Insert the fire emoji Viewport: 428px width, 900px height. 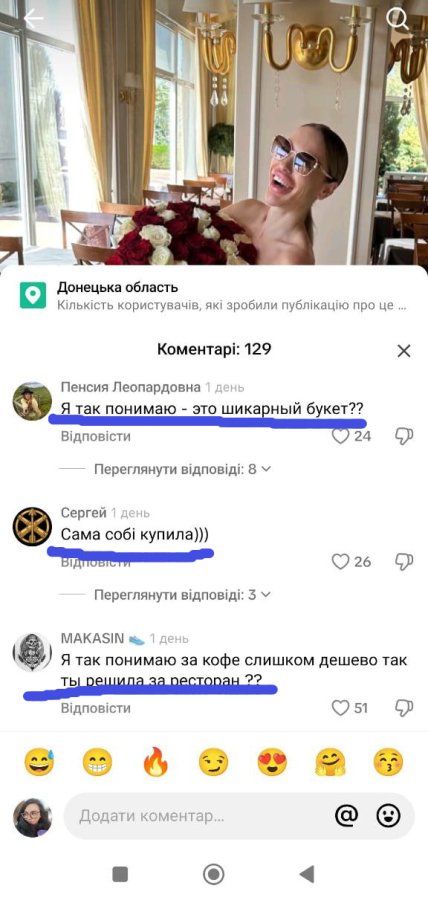pos(156,763)
